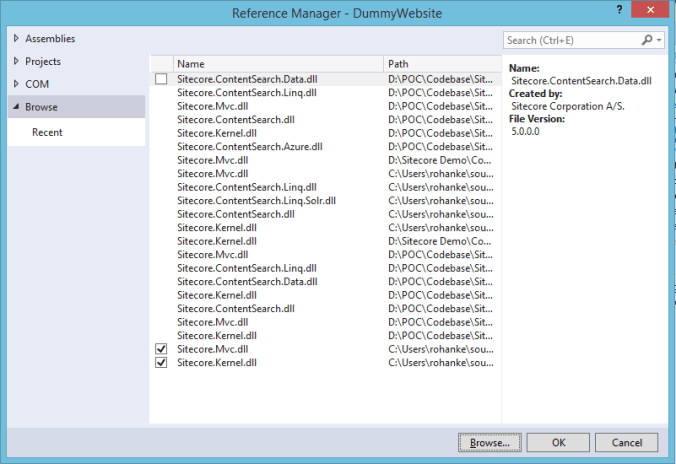Expand the Projects category
The image size is (676, 464).
click(15, 62)
